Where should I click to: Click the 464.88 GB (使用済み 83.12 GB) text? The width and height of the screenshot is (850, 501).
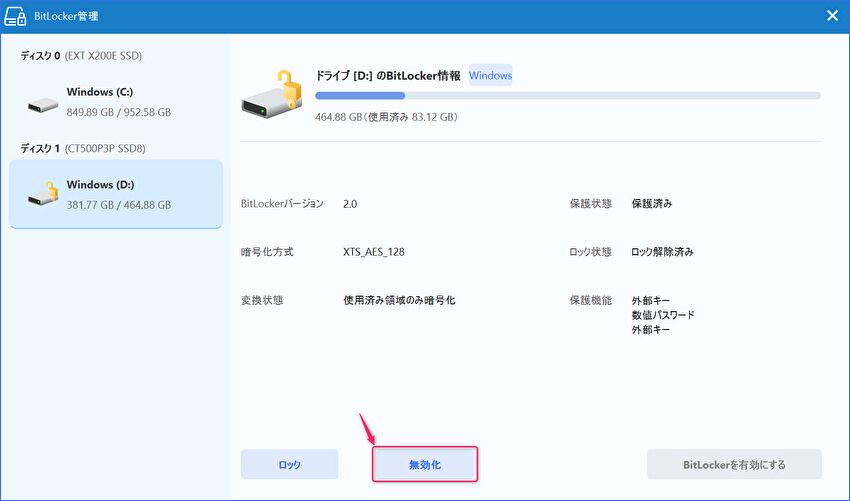(x=387, y=117)
